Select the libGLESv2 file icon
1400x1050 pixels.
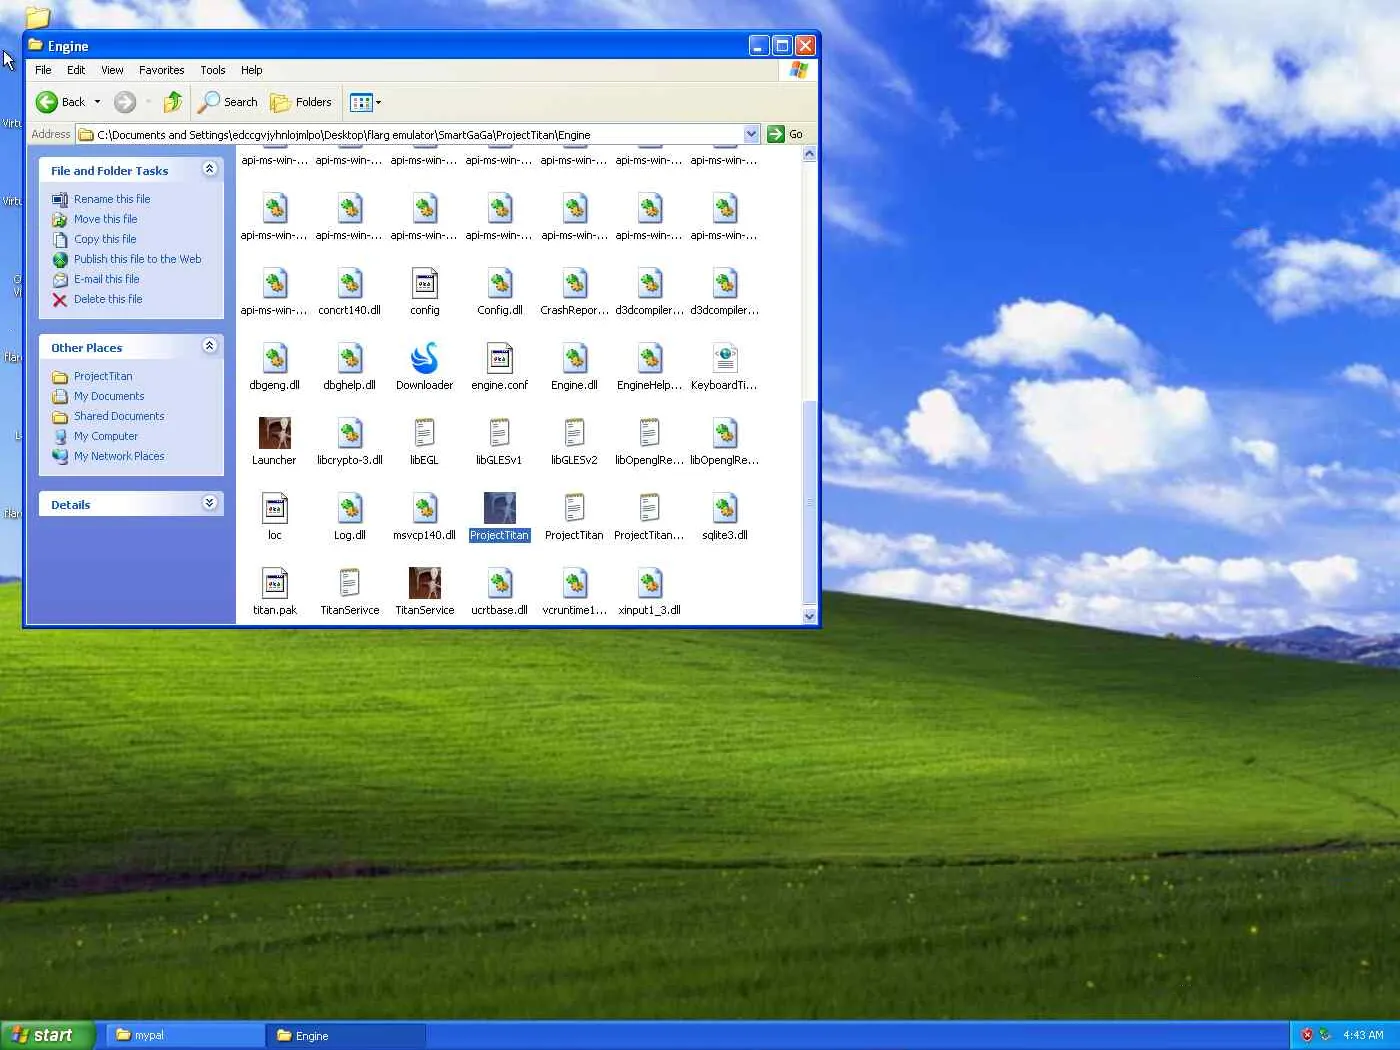coord(574,433)
